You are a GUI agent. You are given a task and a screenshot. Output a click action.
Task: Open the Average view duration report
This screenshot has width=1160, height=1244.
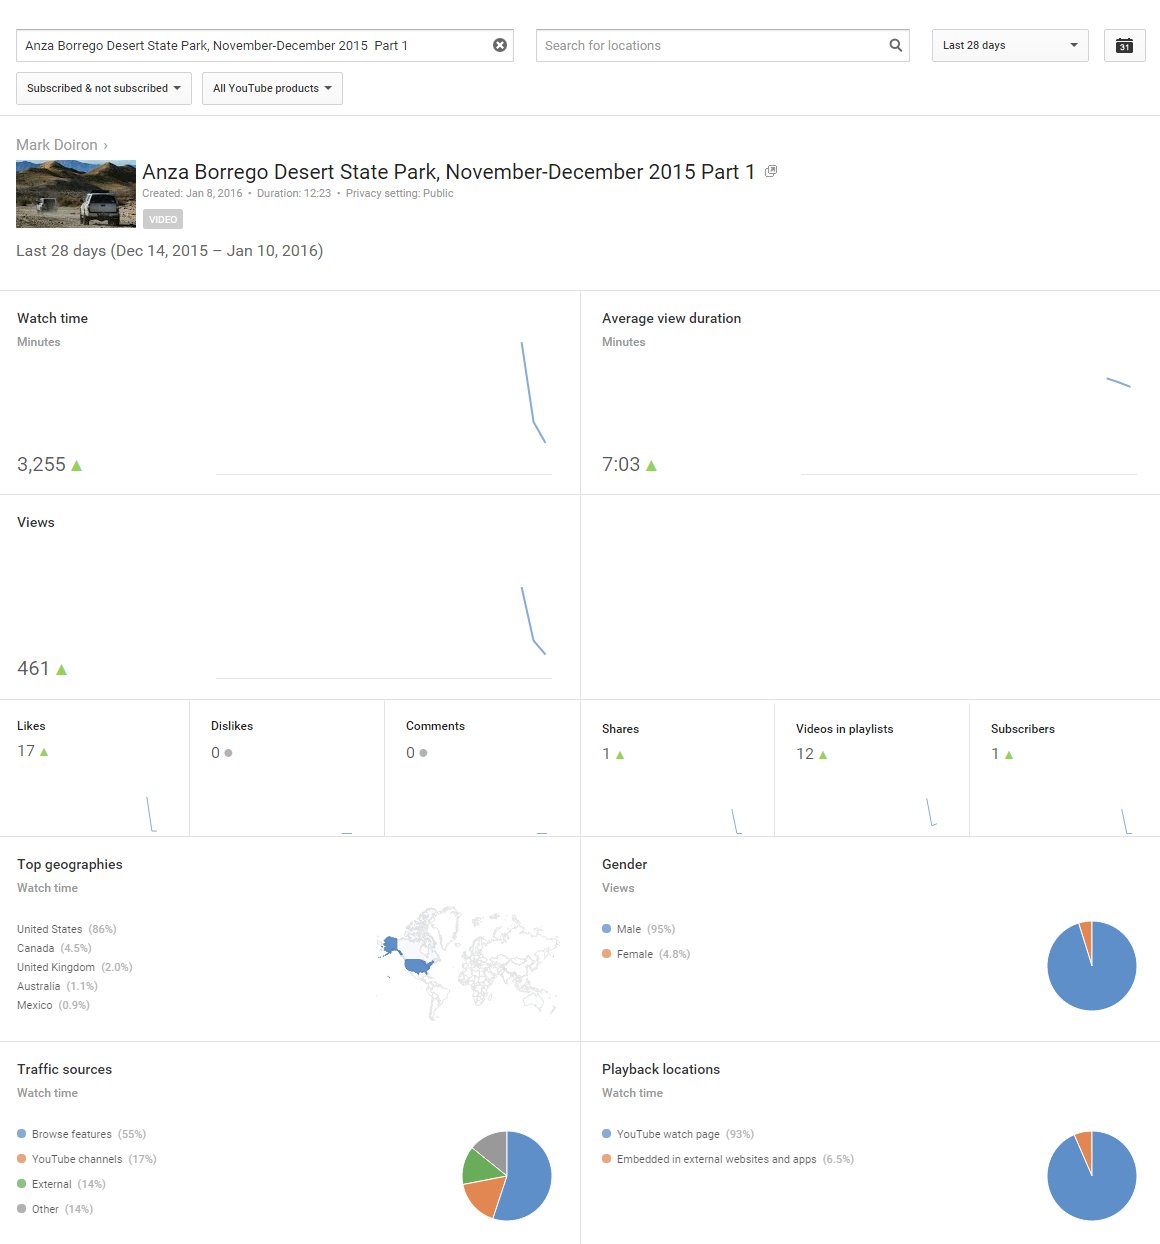tap(671, 318)
